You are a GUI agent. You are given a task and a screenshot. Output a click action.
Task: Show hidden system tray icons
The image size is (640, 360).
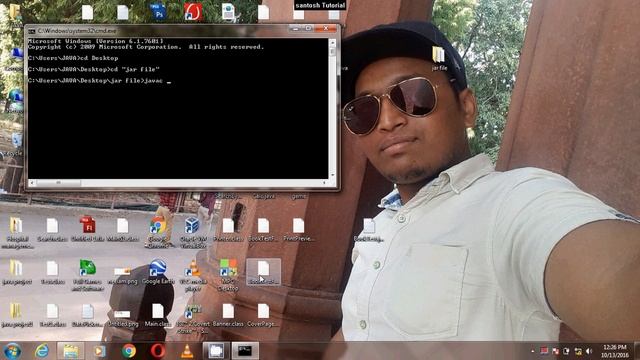click(x=533, y=351)
